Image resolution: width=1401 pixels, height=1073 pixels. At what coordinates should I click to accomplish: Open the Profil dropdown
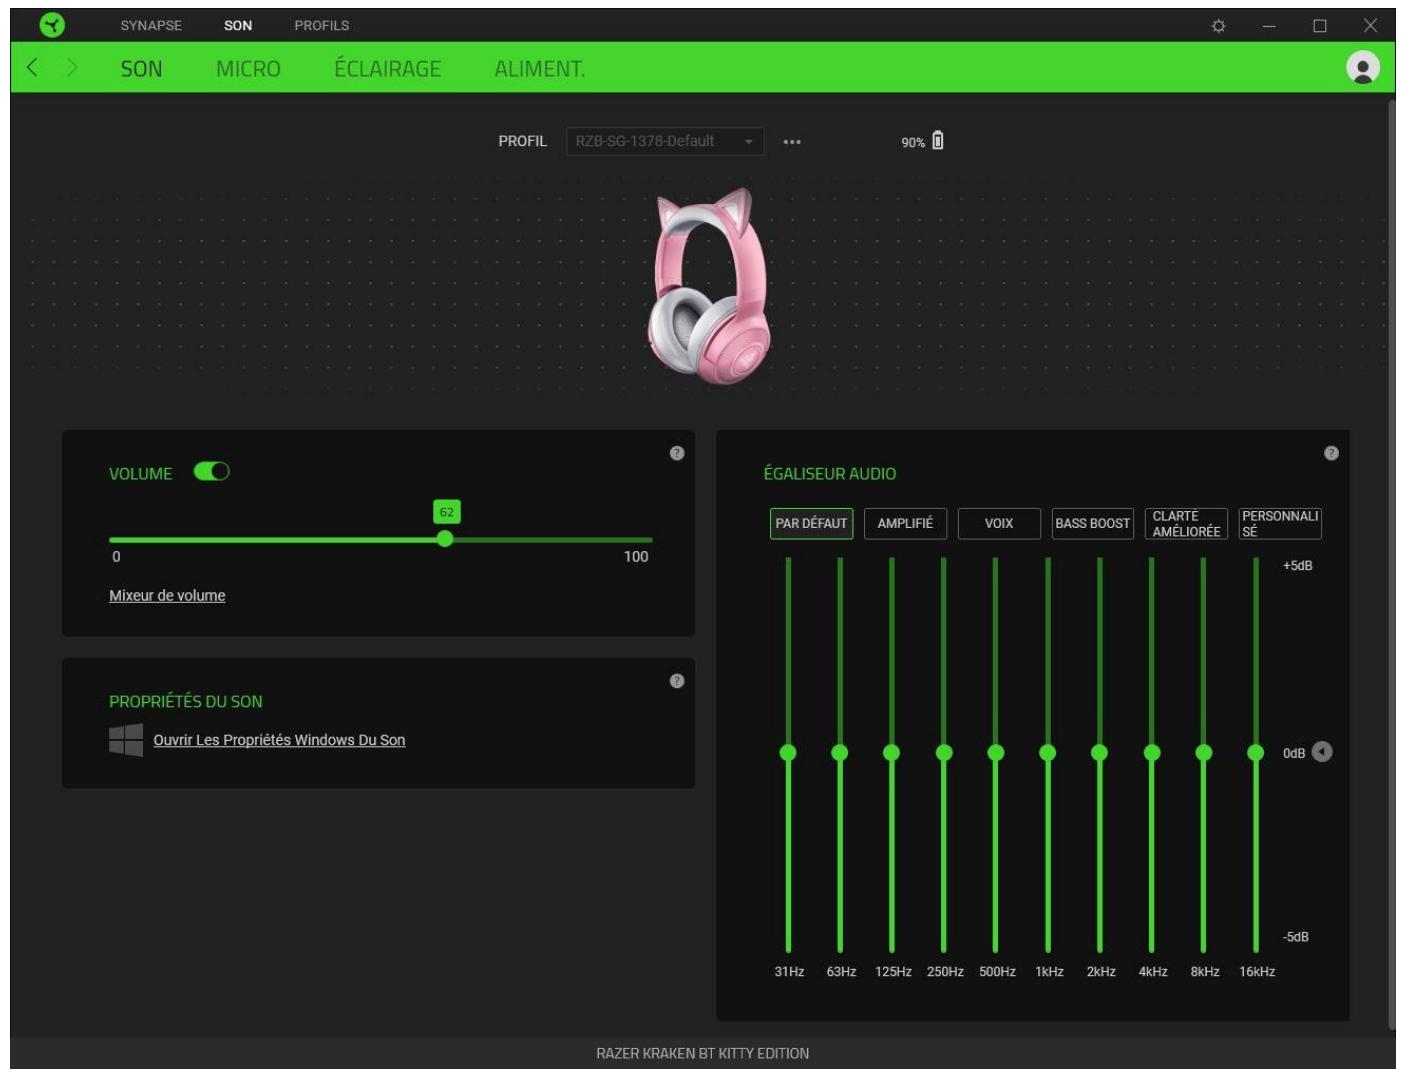click(665, 141)
